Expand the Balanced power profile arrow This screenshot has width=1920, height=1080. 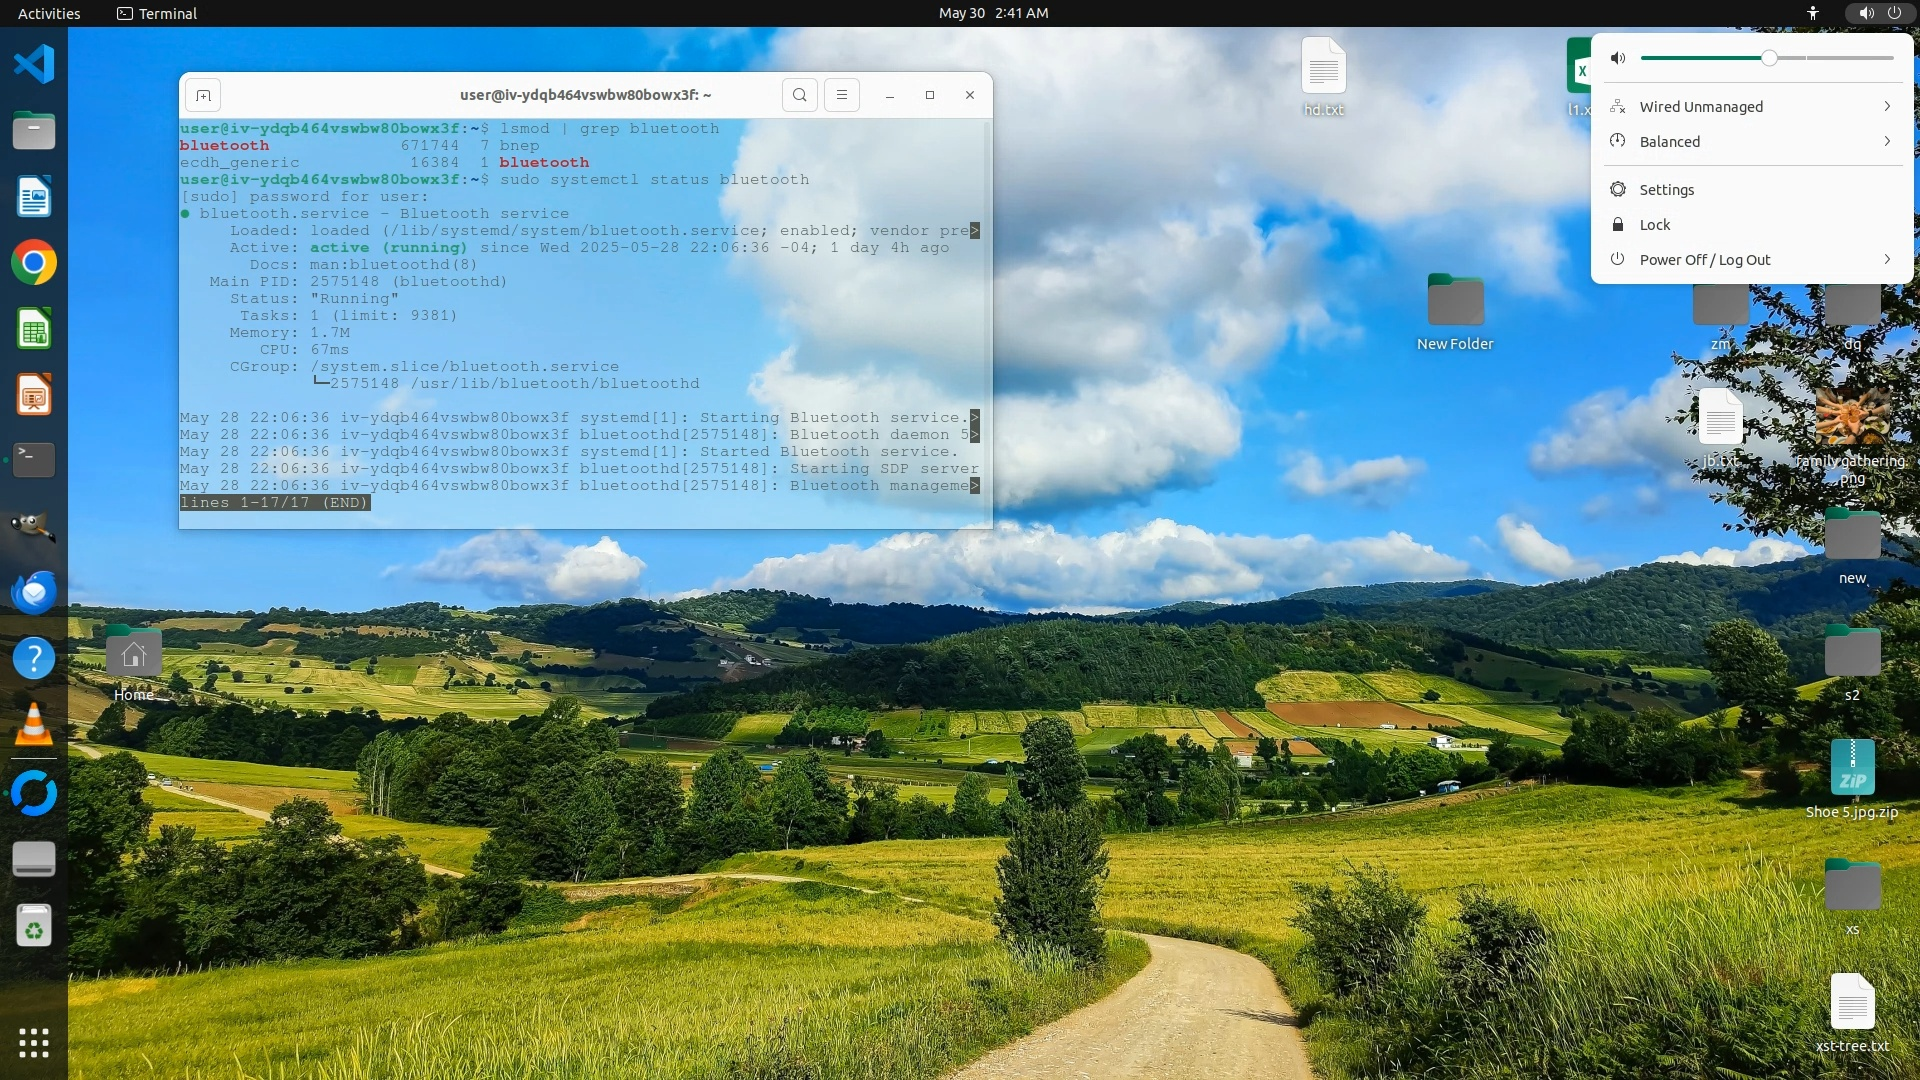(x=1887, y=142)
